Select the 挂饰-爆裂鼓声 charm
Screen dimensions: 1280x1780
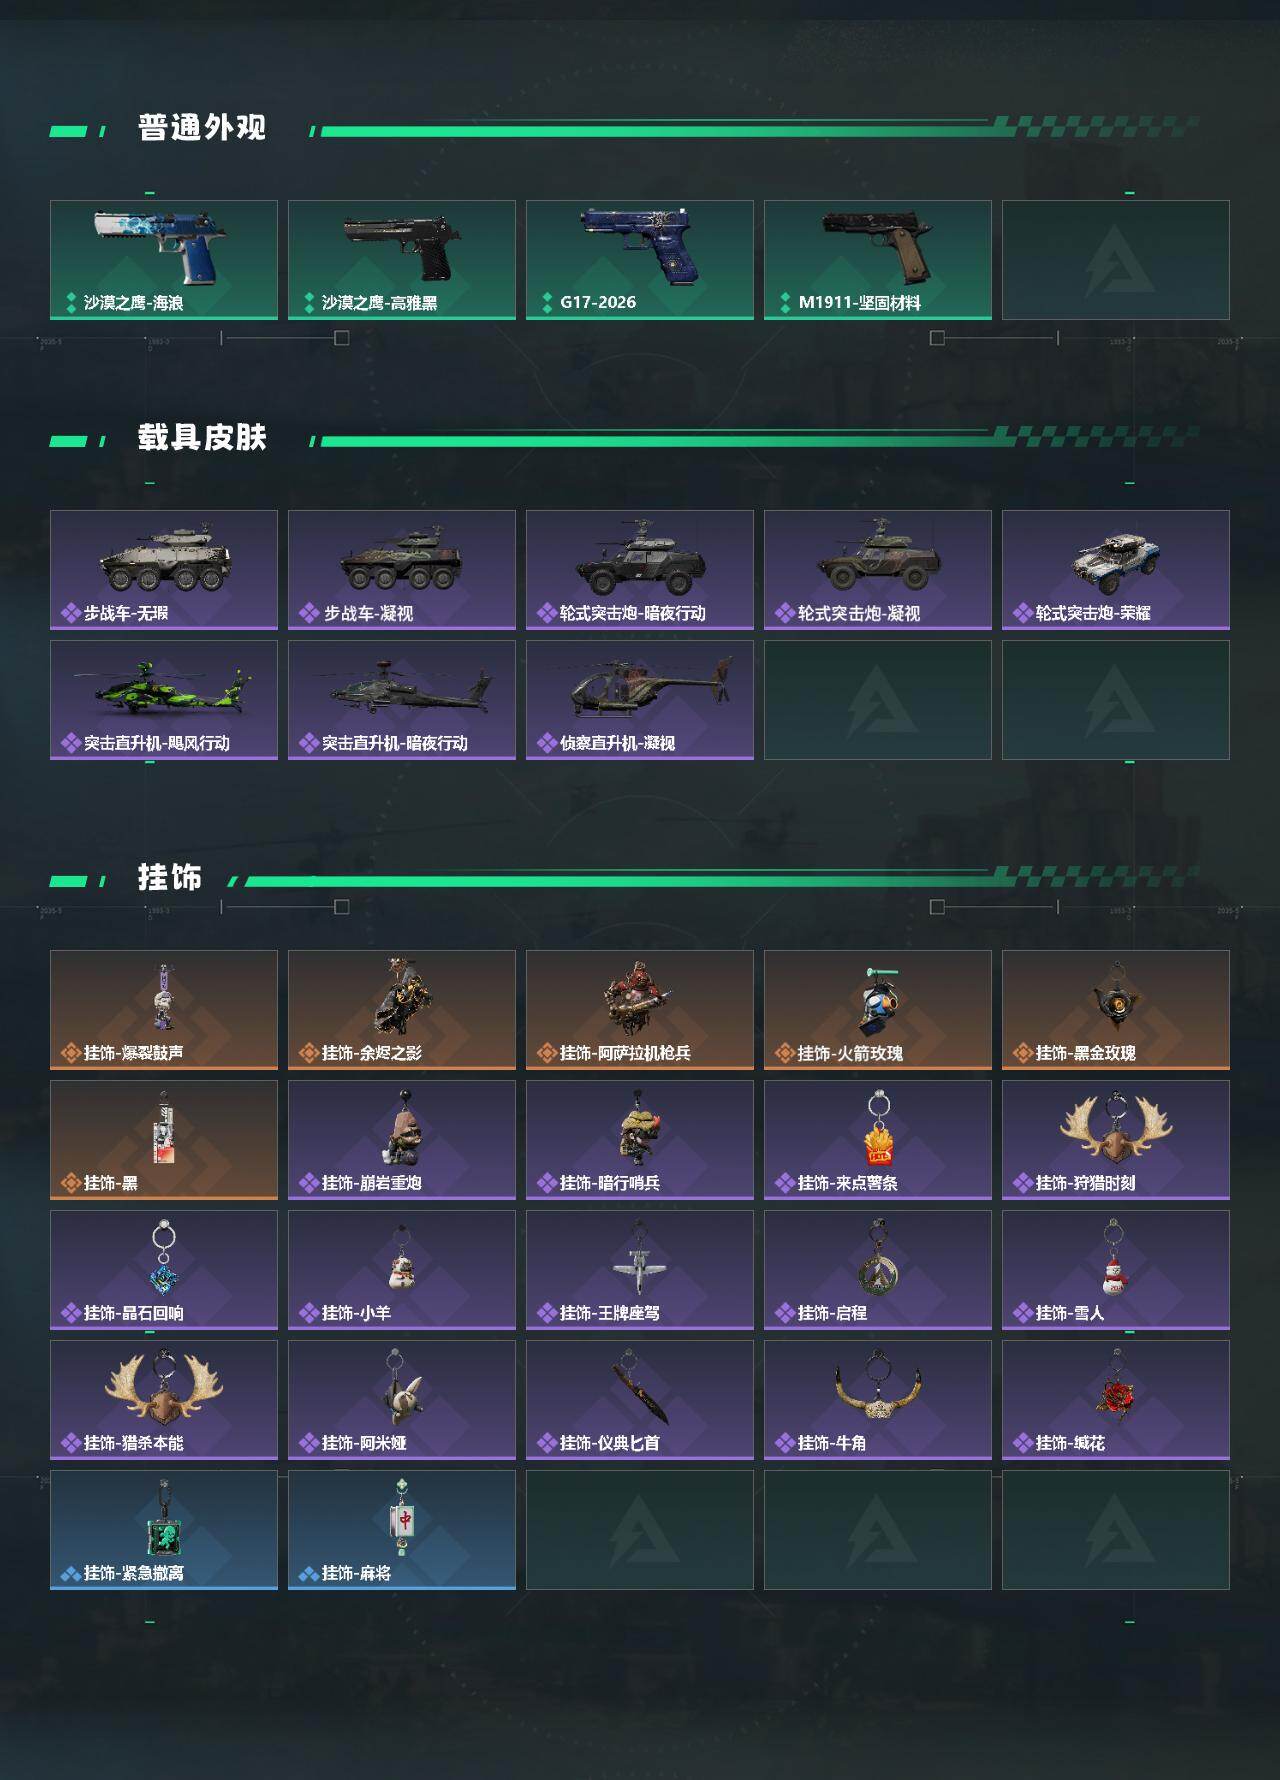pos(164,1010)
